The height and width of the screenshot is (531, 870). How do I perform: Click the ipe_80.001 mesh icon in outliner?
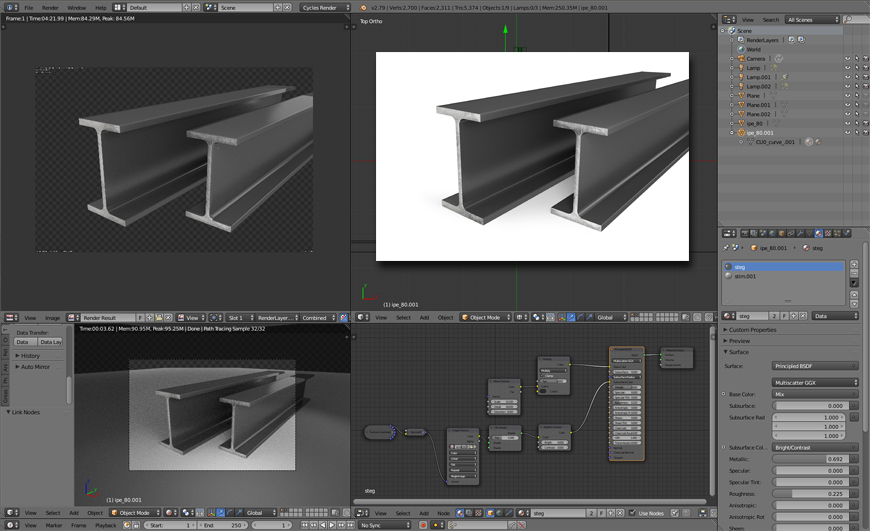pyautogui.click(x=741, y=133)
